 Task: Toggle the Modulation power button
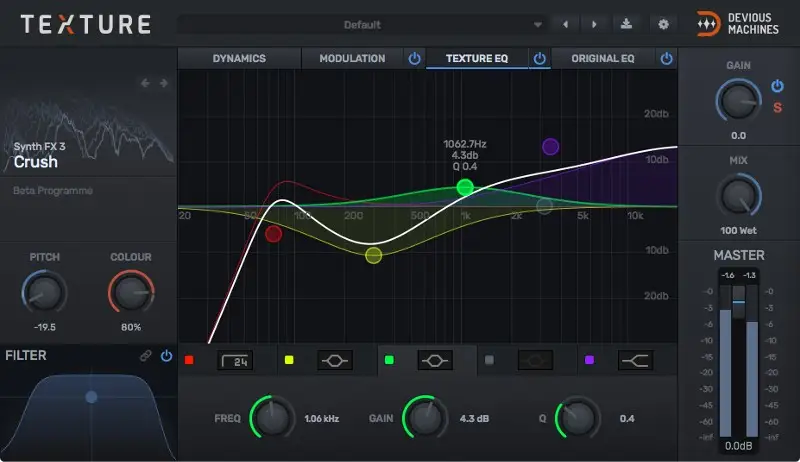(414, 59)
